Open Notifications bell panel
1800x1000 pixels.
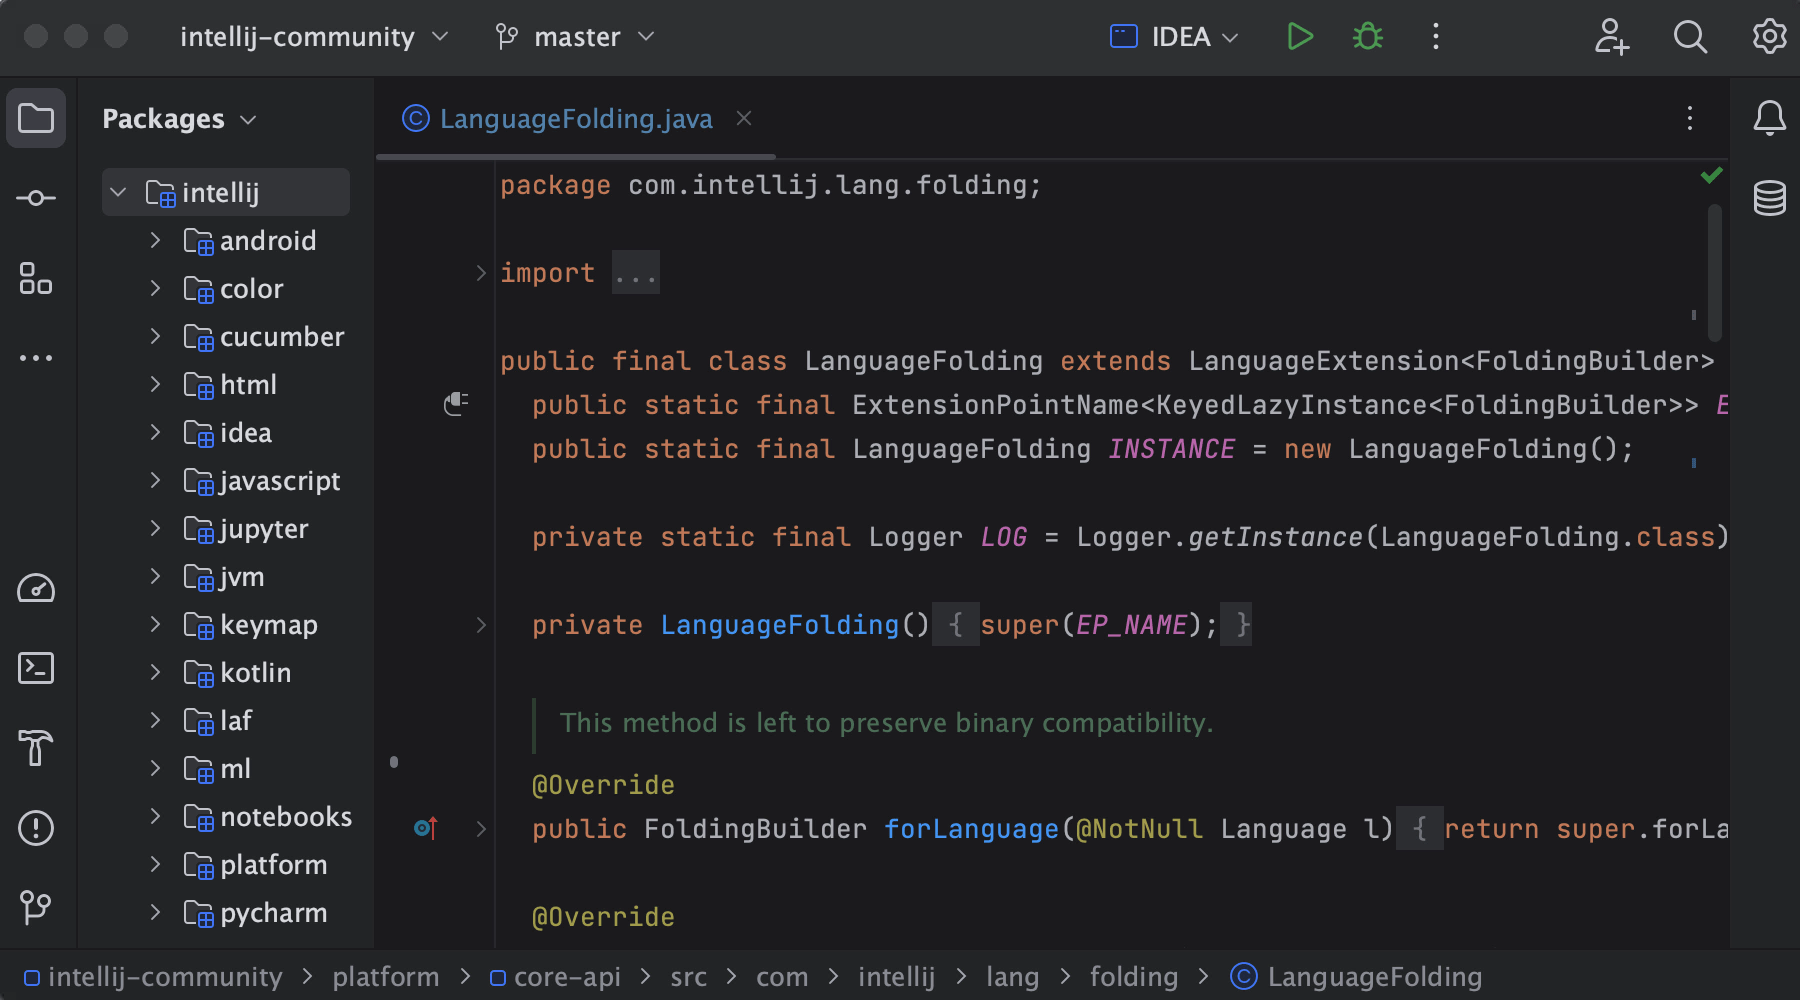[1770, 118]
